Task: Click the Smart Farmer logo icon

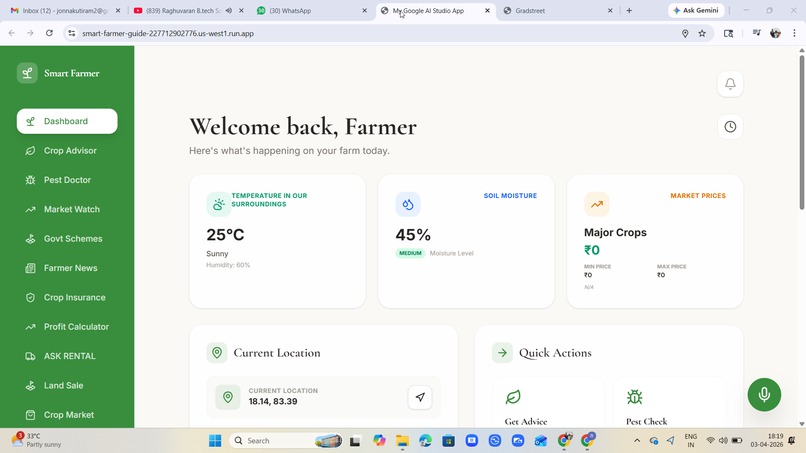Action: 27,73
